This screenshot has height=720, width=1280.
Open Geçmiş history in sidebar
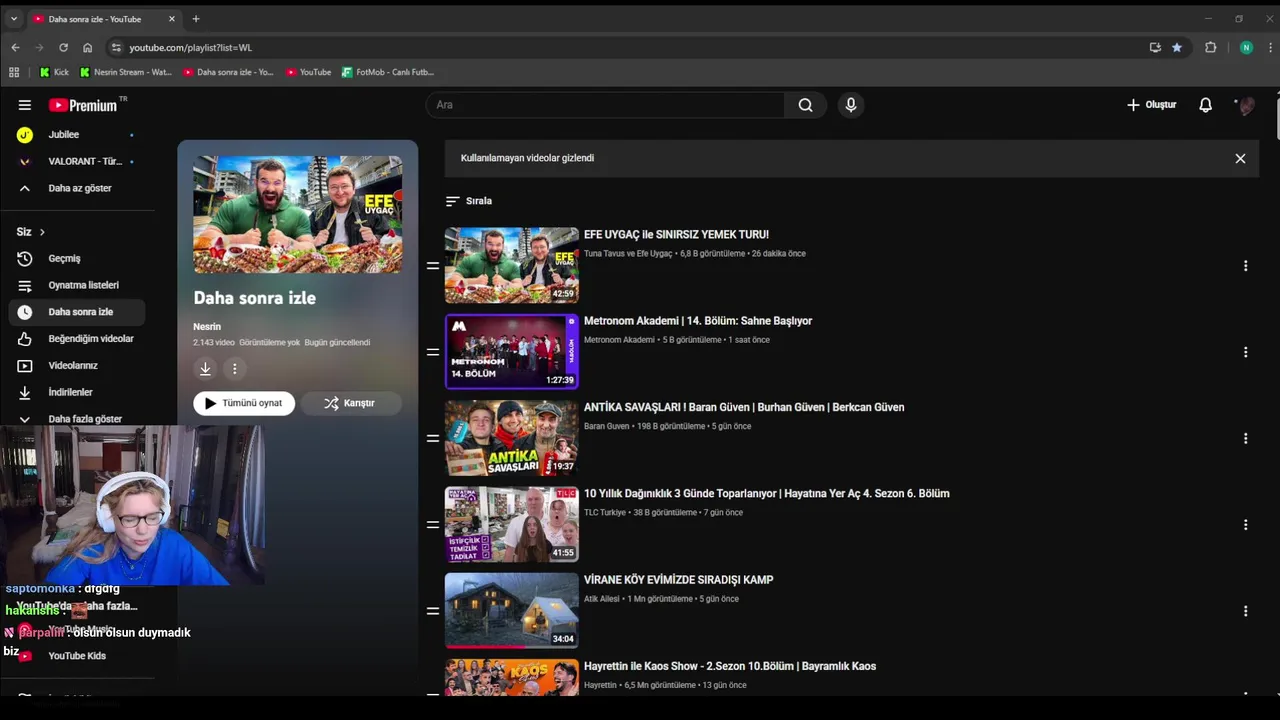pyautogui.click(x=76, y=258)
